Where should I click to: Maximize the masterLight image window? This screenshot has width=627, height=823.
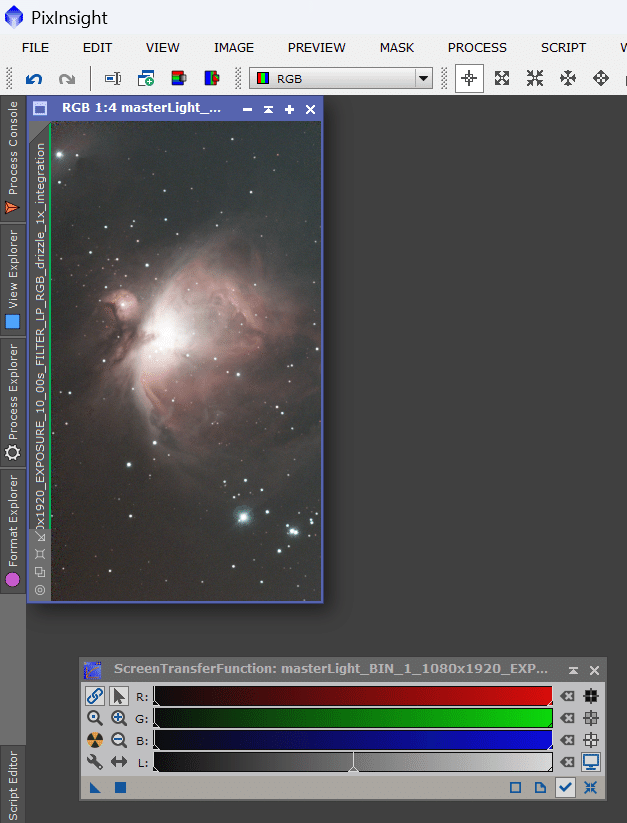click(289, 109)
